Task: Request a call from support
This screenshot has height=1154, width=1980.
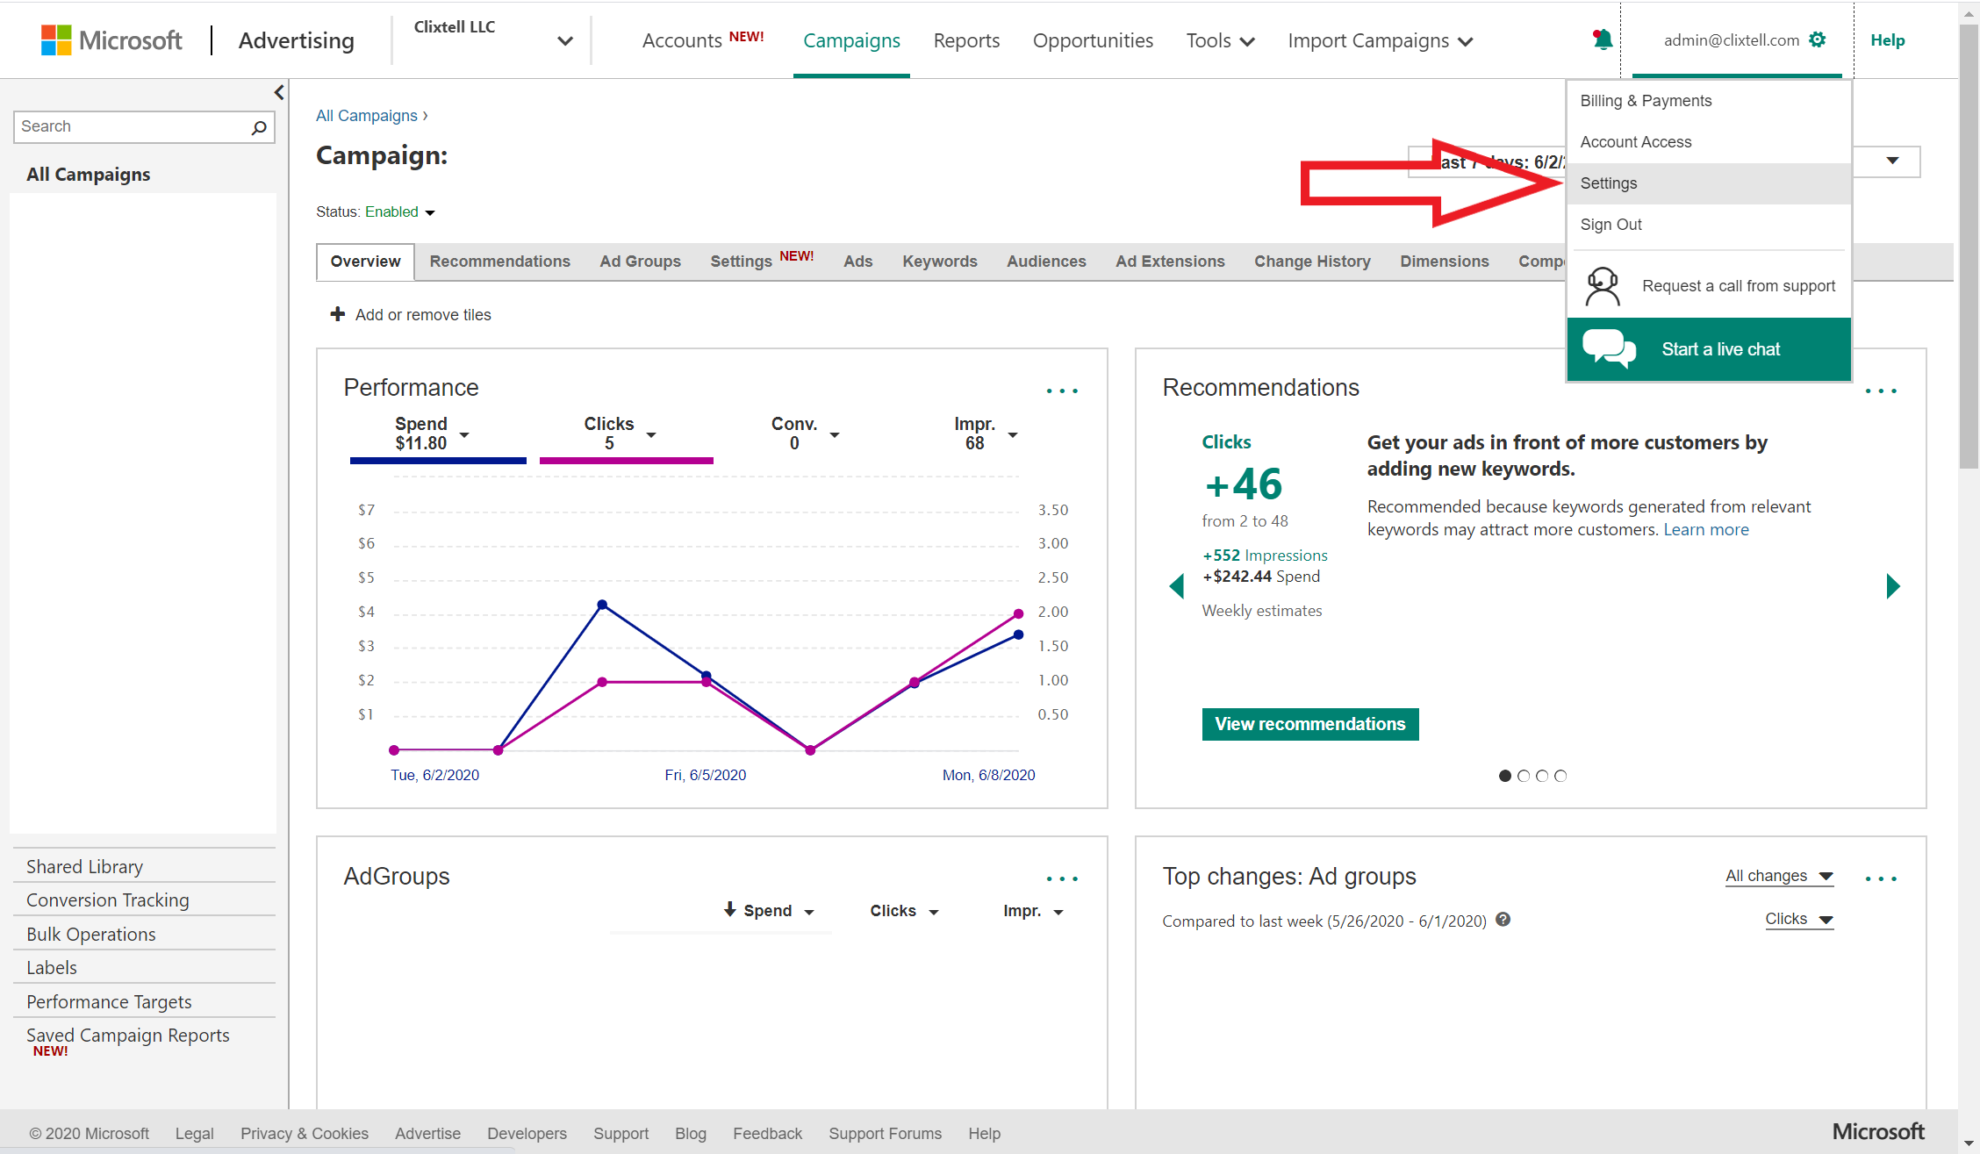Action: (1738, 285)
